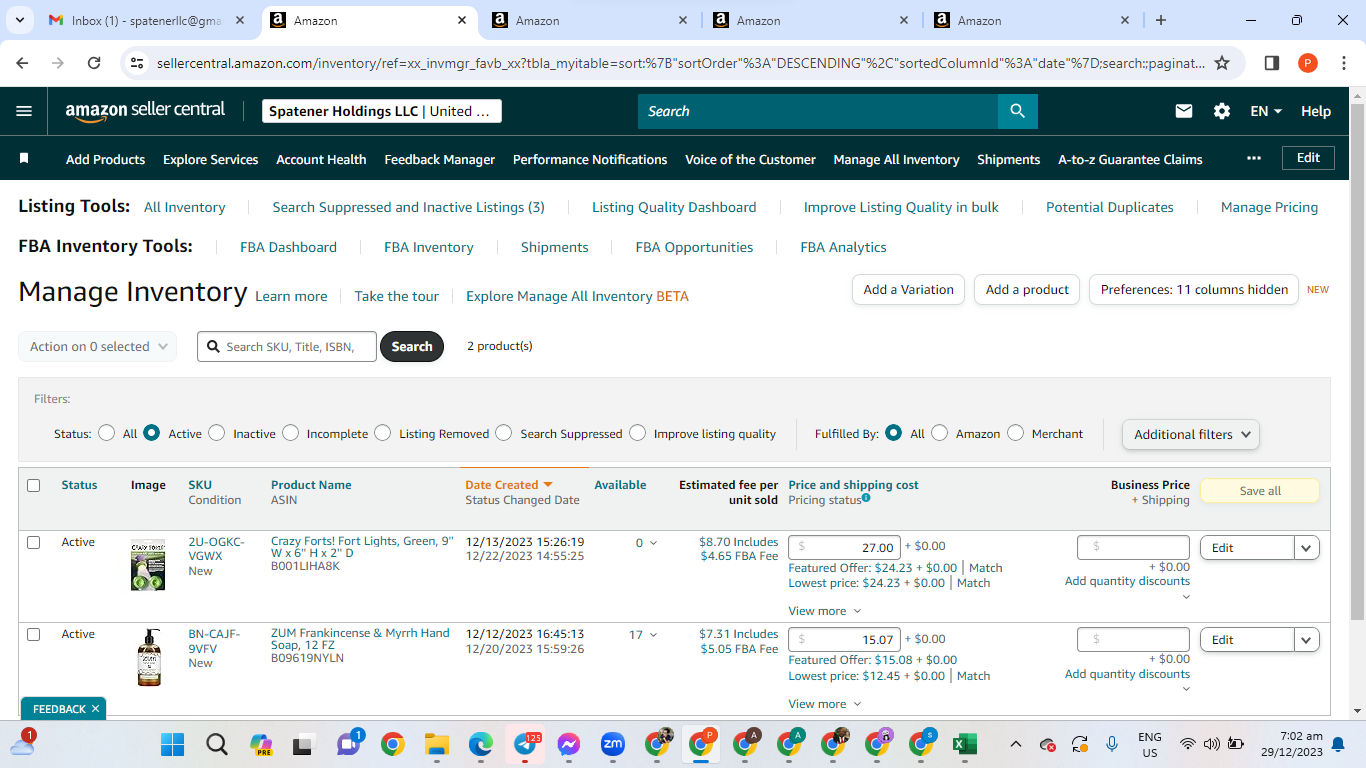The width and height of the screenshot is (1366, 768).
Task: Expand the Additional filters dropdown
Action: click(1191, 434)
